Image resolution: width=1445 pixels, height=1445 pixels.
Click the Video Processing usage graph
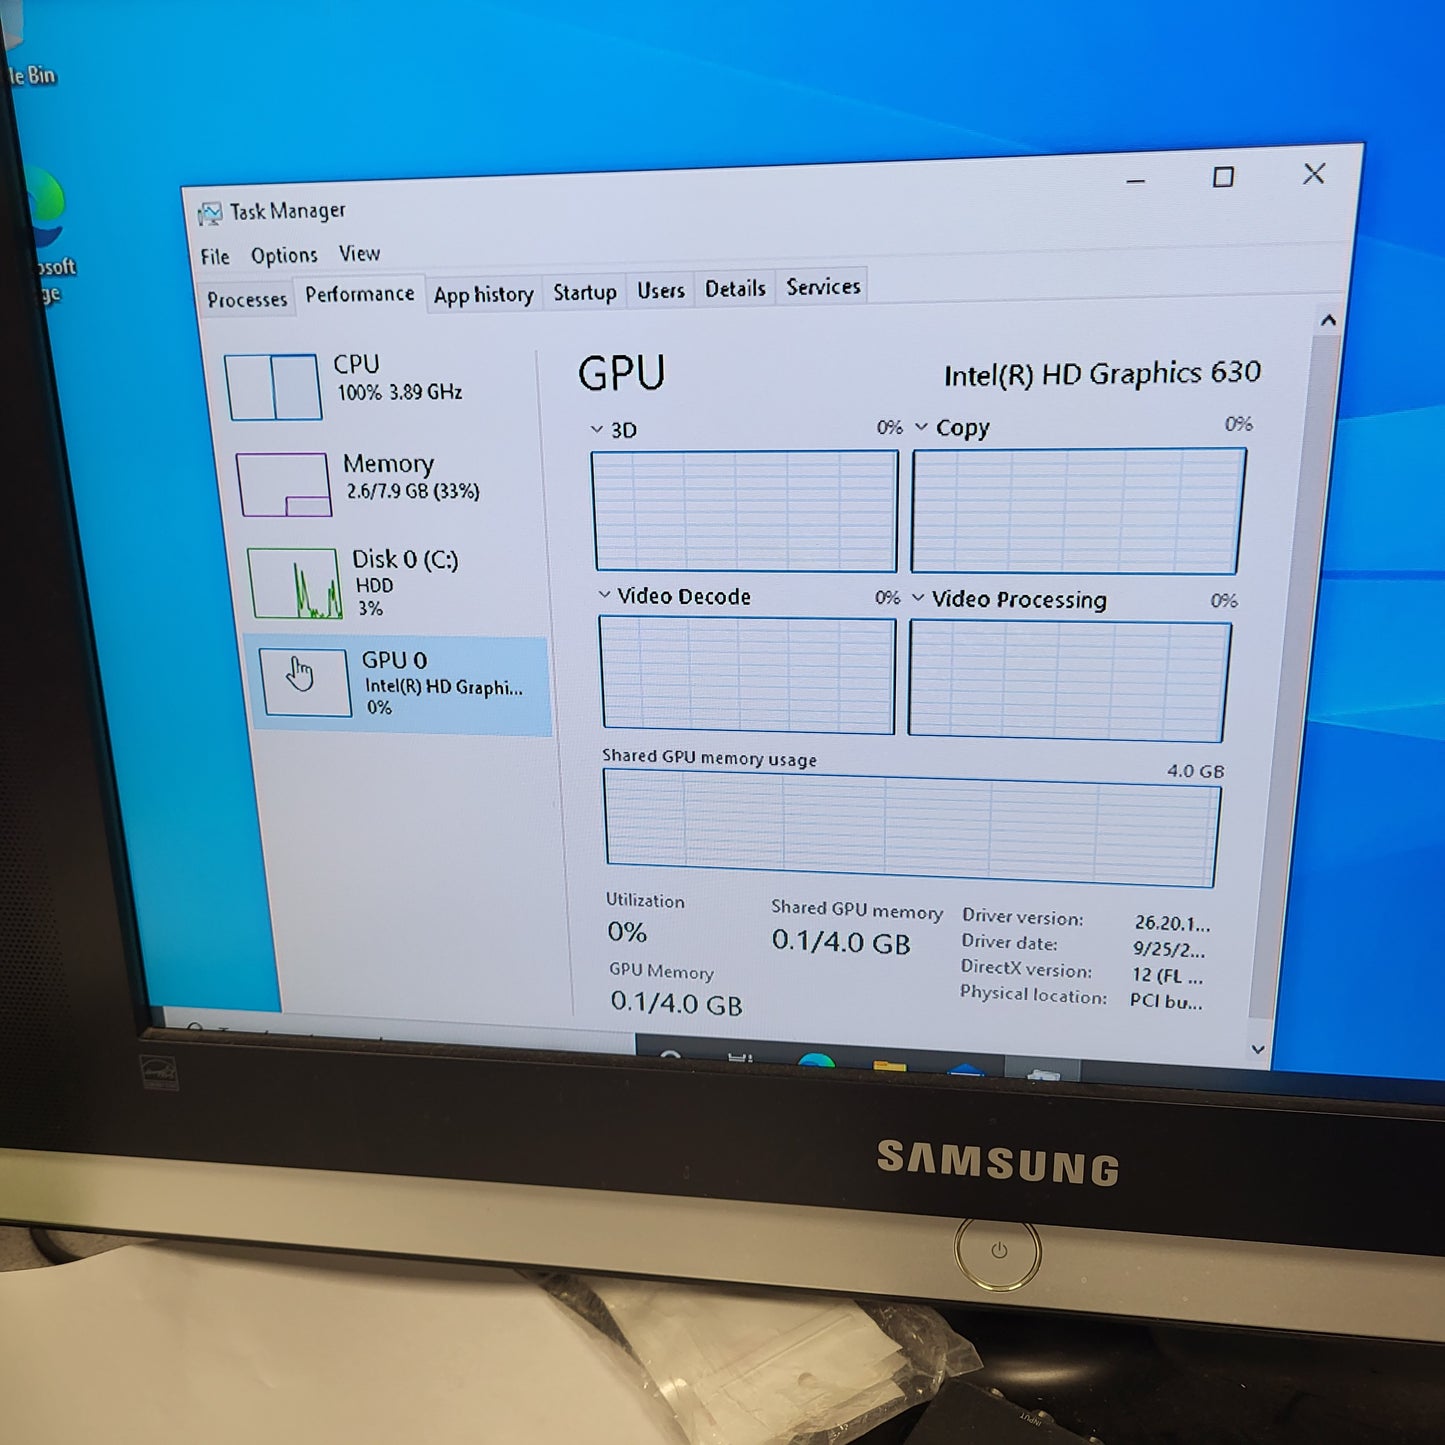tap(1068, 681)
